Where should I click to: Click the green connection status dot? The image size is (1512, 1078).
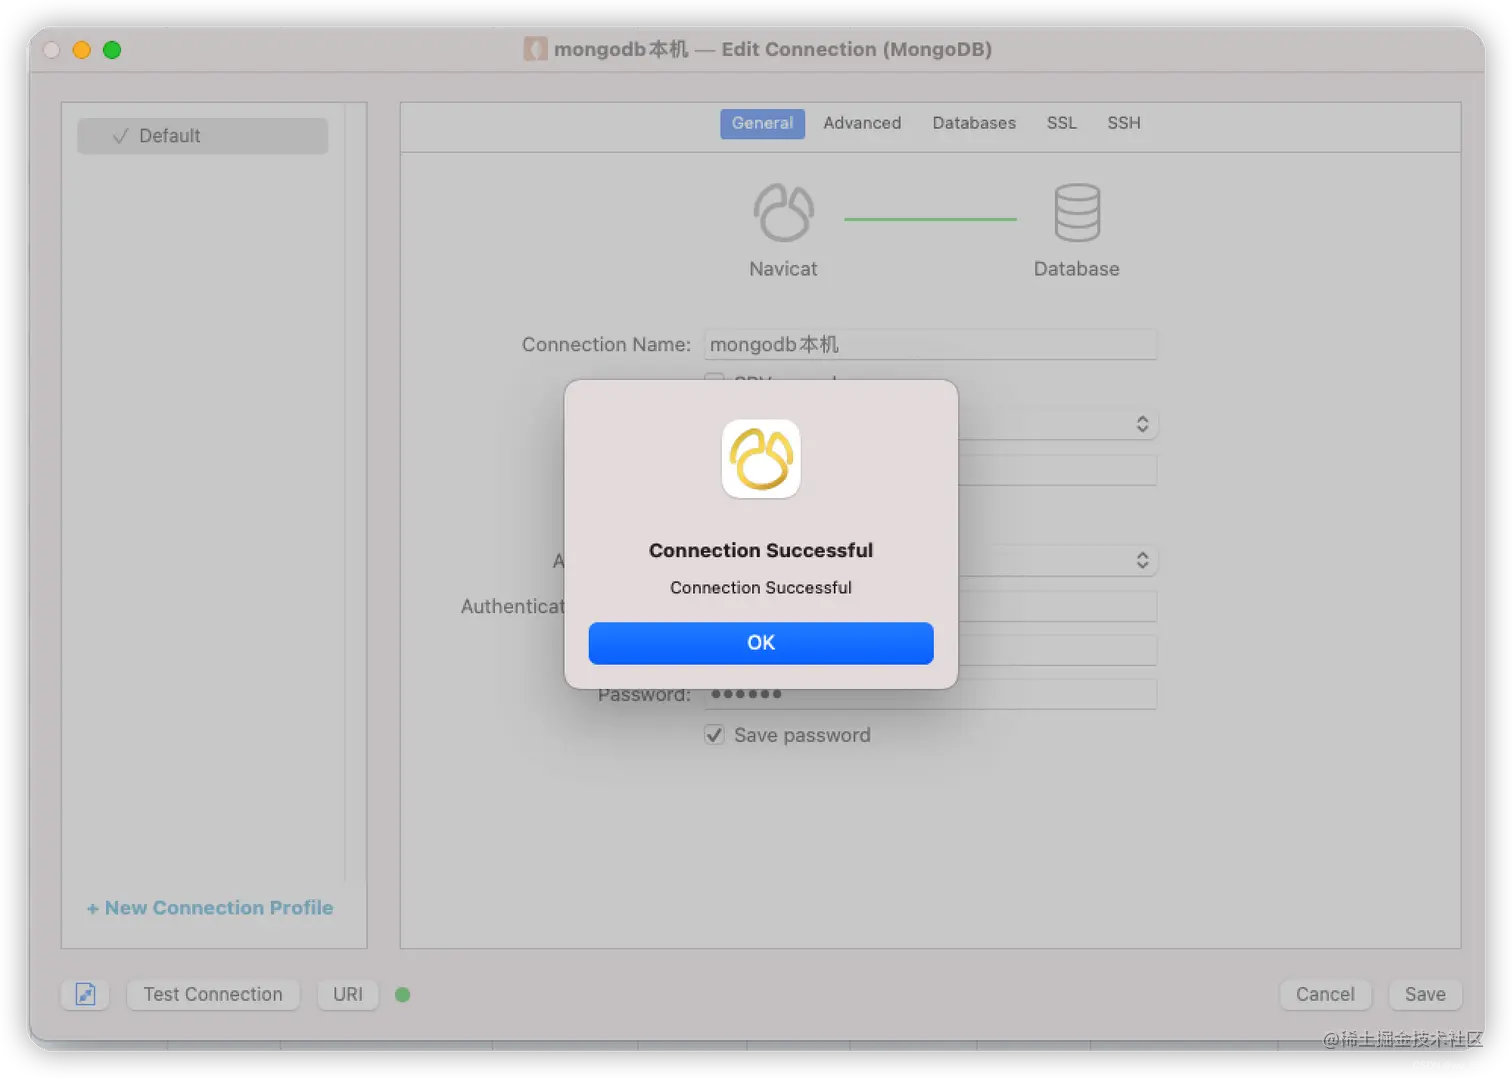[x=402, y=994]
